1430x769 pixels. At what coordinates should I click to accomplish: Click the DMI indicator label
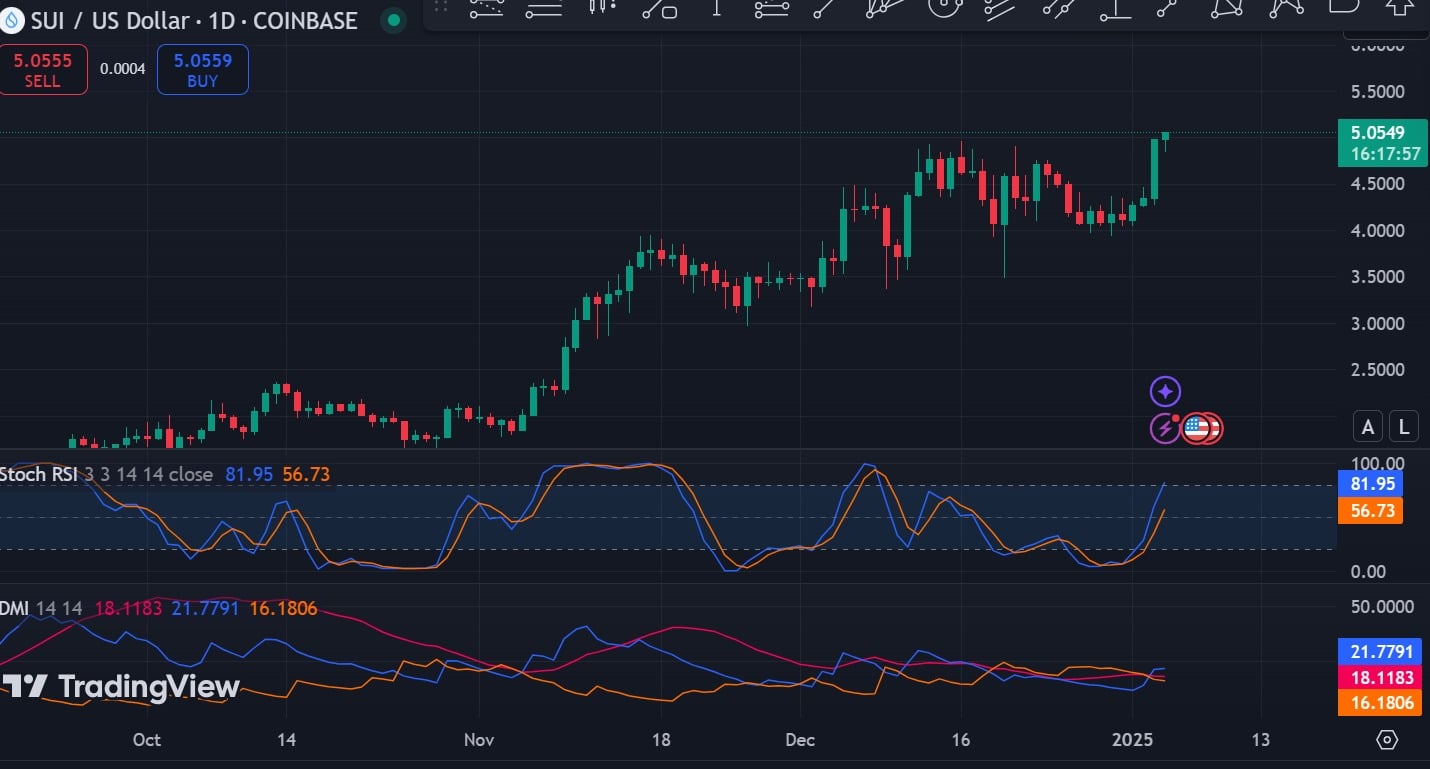(x=14, y=608)
